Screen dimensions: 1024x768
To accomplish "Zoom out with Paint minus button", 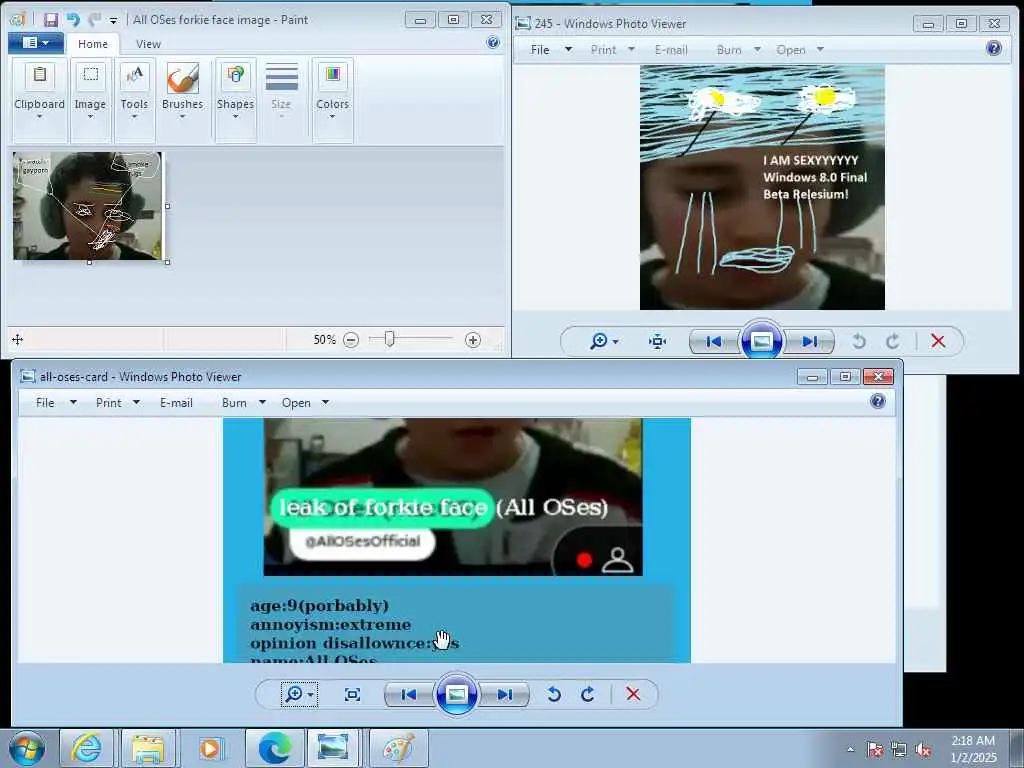I will coord(351,340).
